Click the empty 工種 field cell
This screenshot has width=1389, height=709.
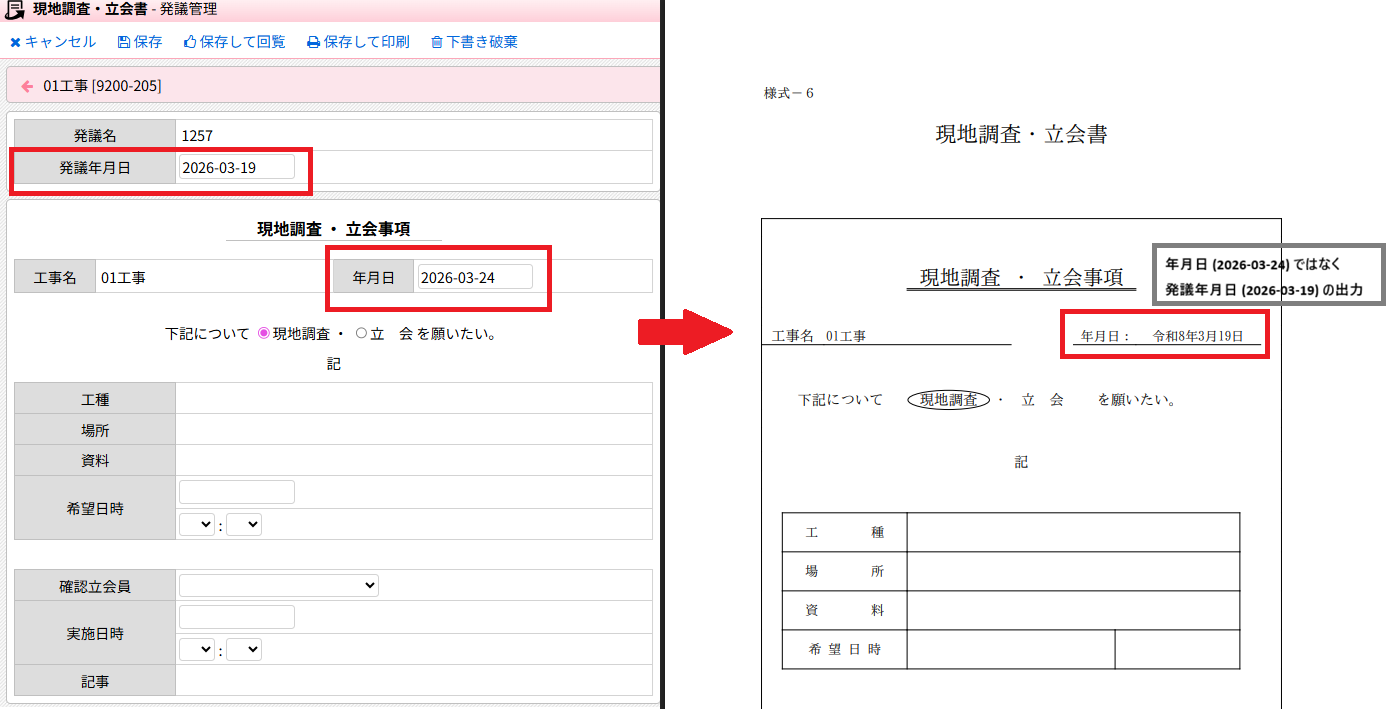(413, 399)
